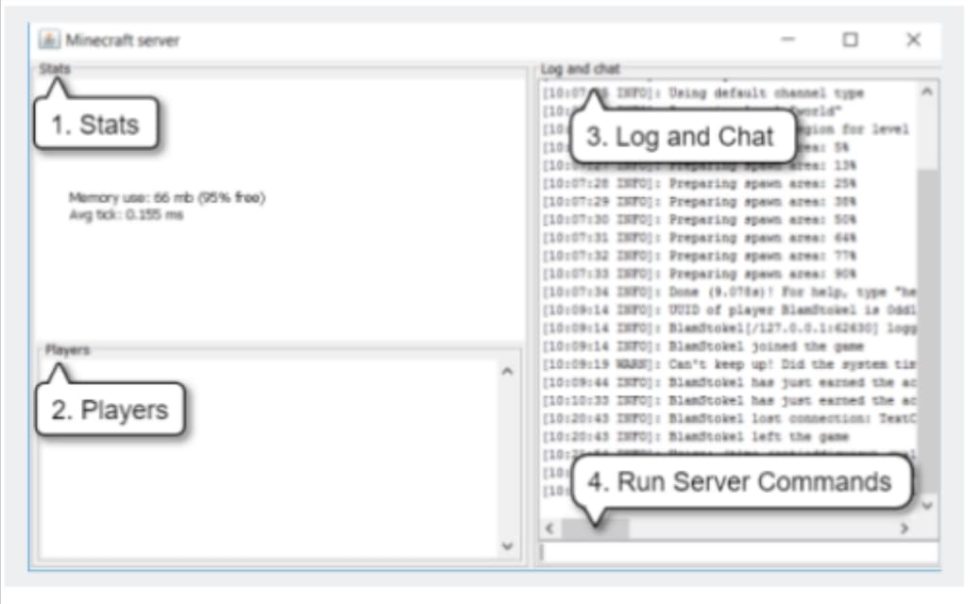Click the Players list scroll-up arrow
Image resolution: width=980 pixels, height=604 pixels.
508,371
